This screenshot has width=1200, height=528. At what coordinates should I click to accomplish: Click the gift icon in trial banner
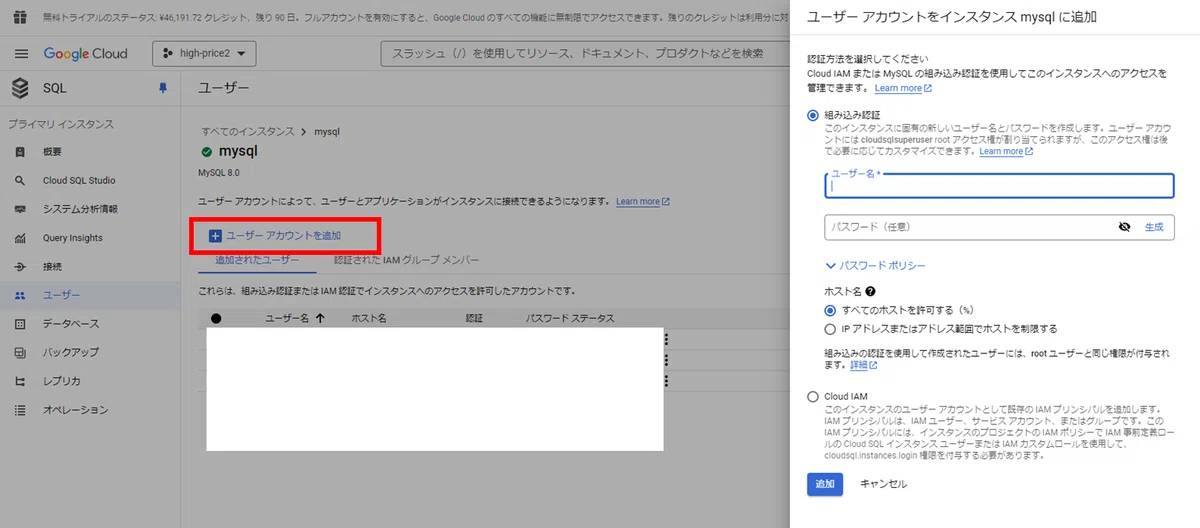coord(19,17)
